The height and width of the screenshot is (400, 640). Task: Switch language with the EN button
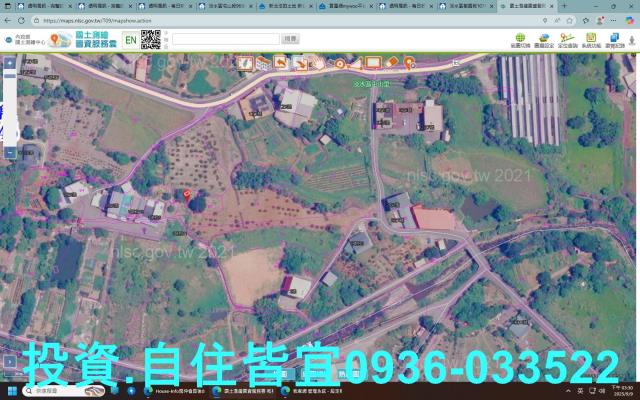click(130, 40)
